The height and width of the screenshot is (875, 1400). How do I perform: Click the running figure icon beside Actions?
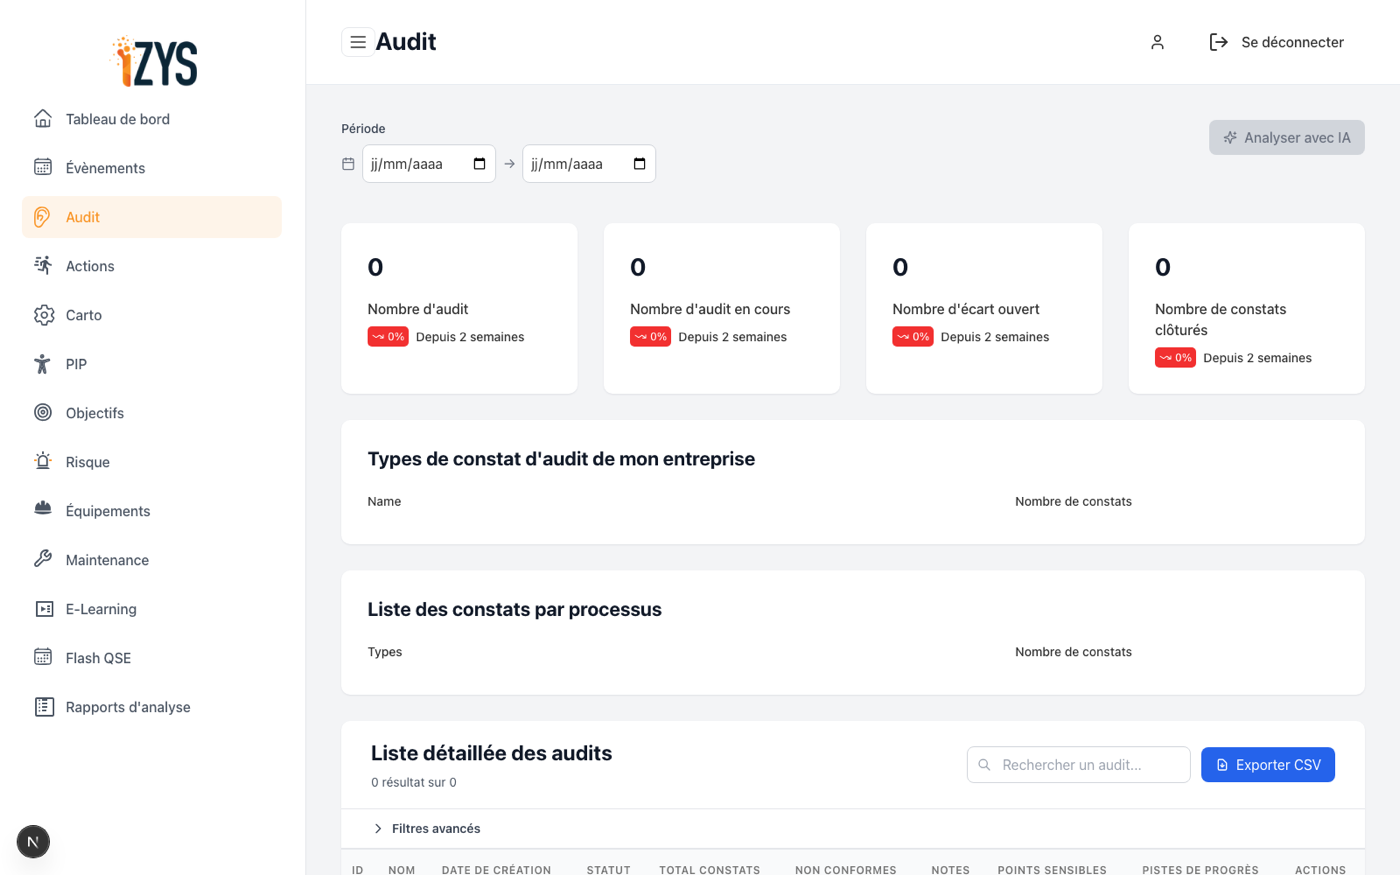[x=43, y=266]
